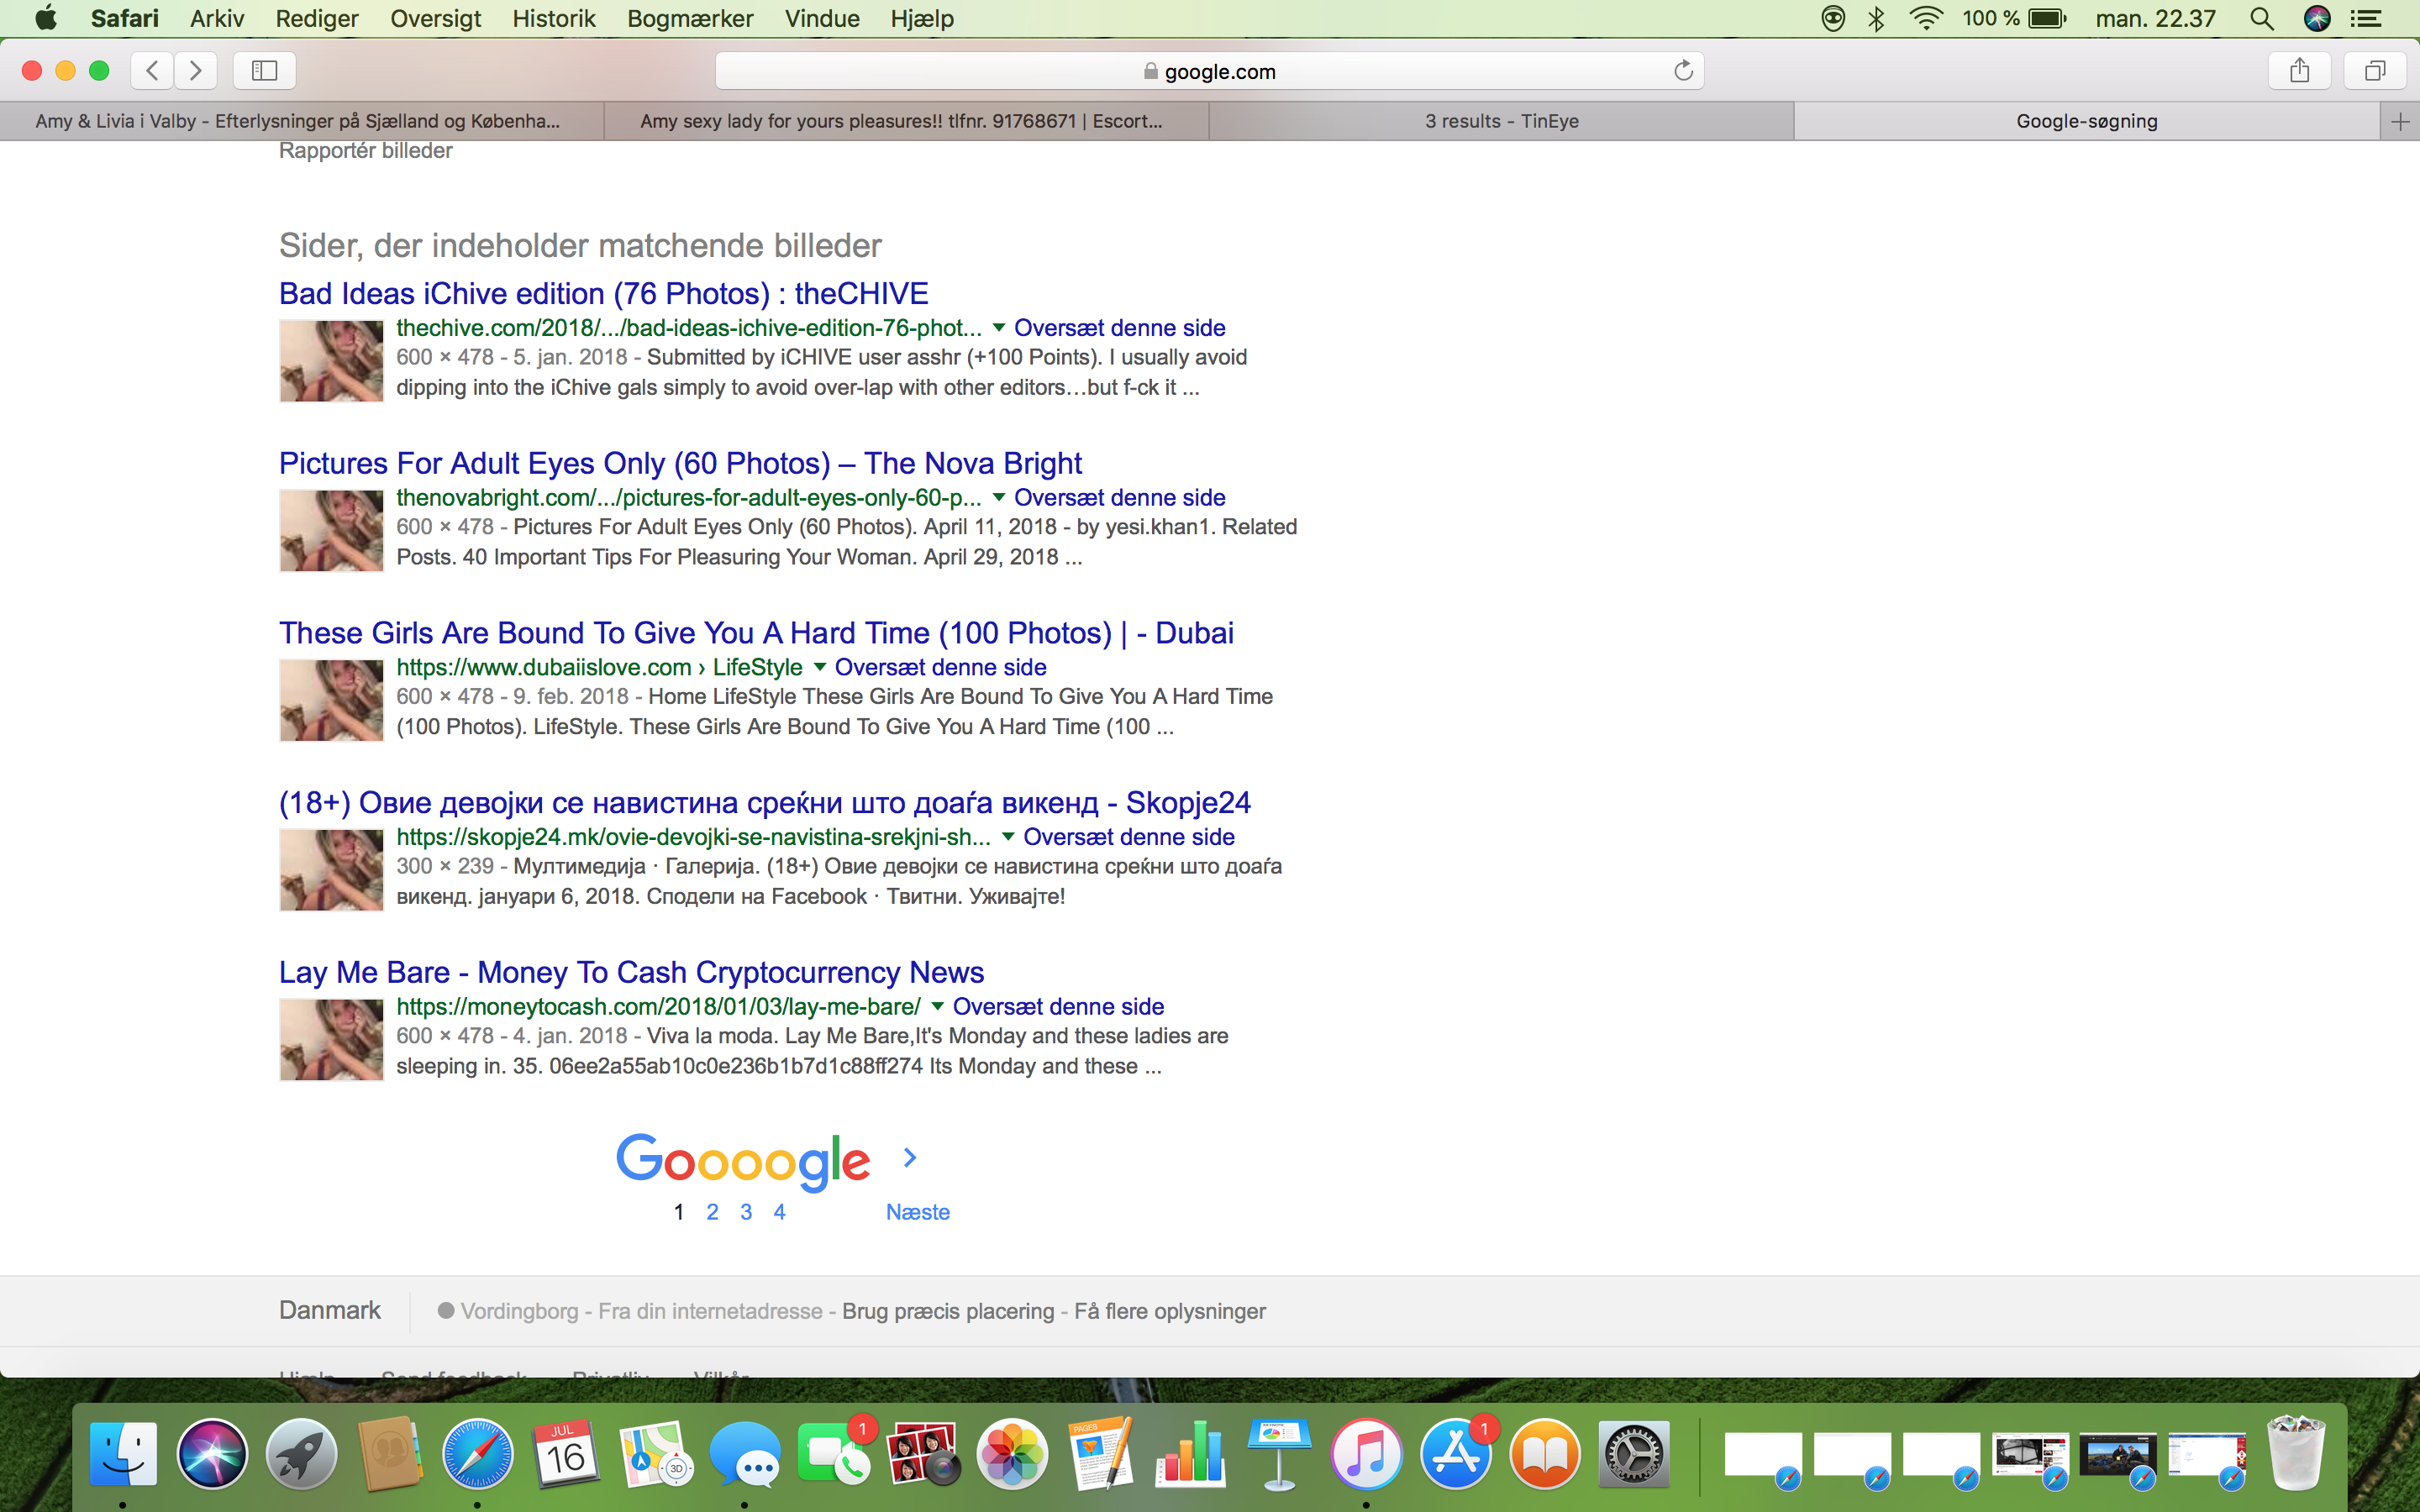
Task: Open Contacts app in Dock
Action: pyautogui.click(x=390, y=1453)
